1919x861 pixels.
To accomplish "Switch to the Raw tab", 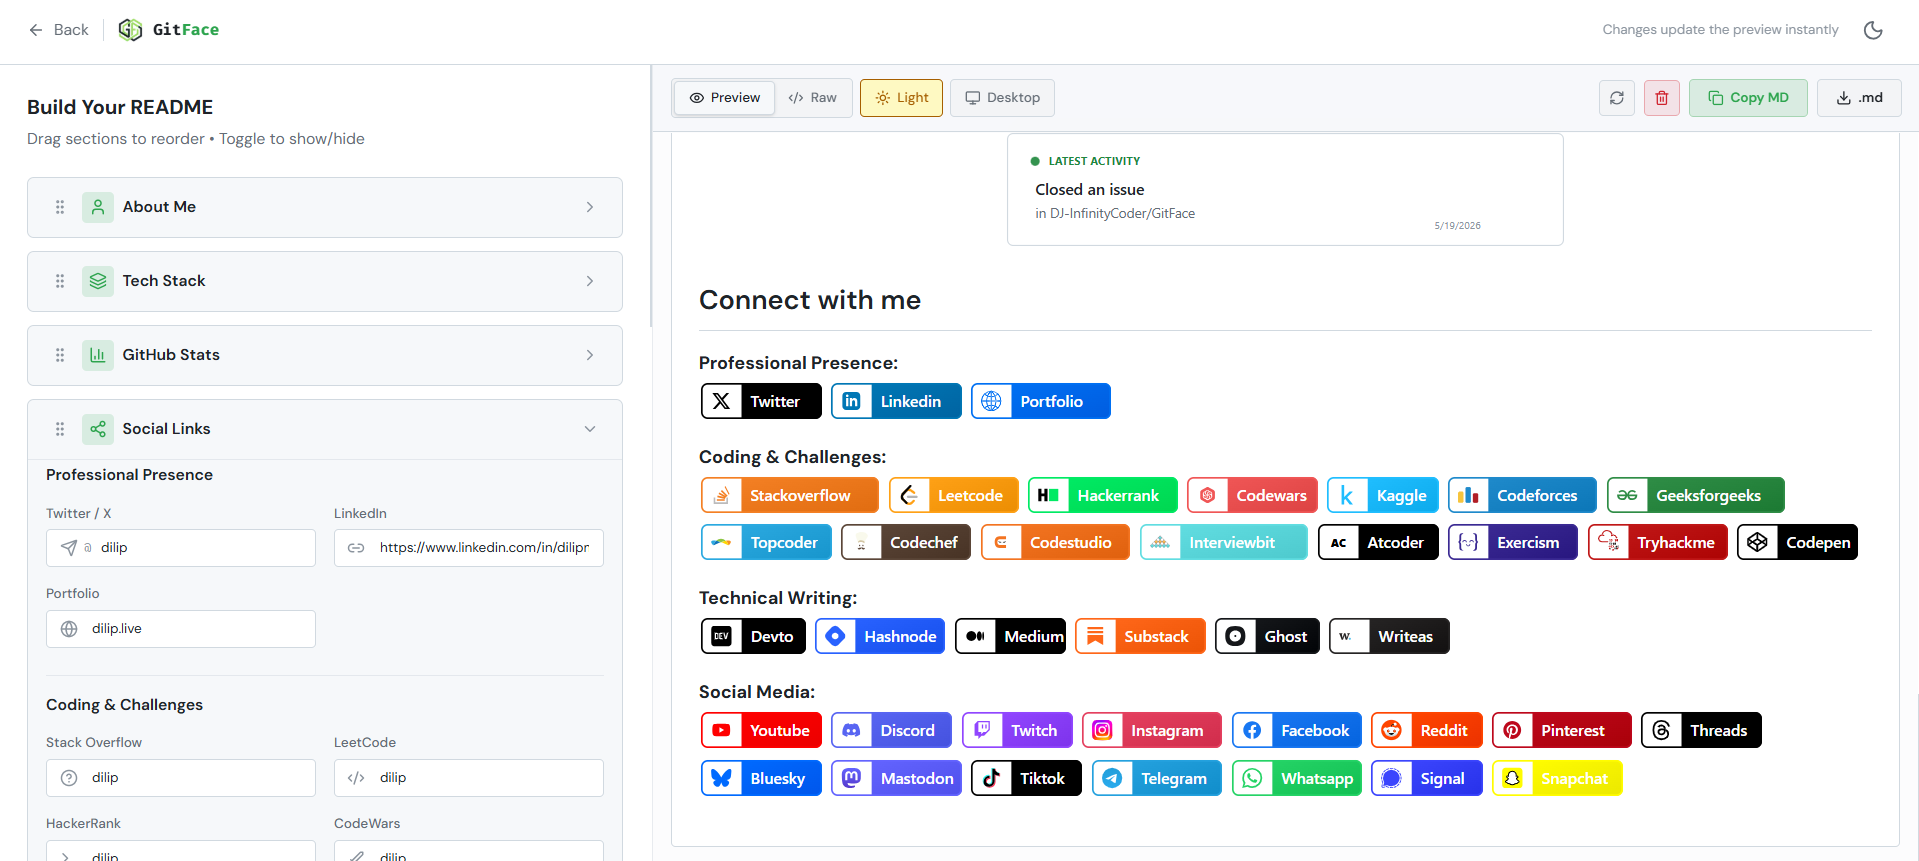I will 812,98.
